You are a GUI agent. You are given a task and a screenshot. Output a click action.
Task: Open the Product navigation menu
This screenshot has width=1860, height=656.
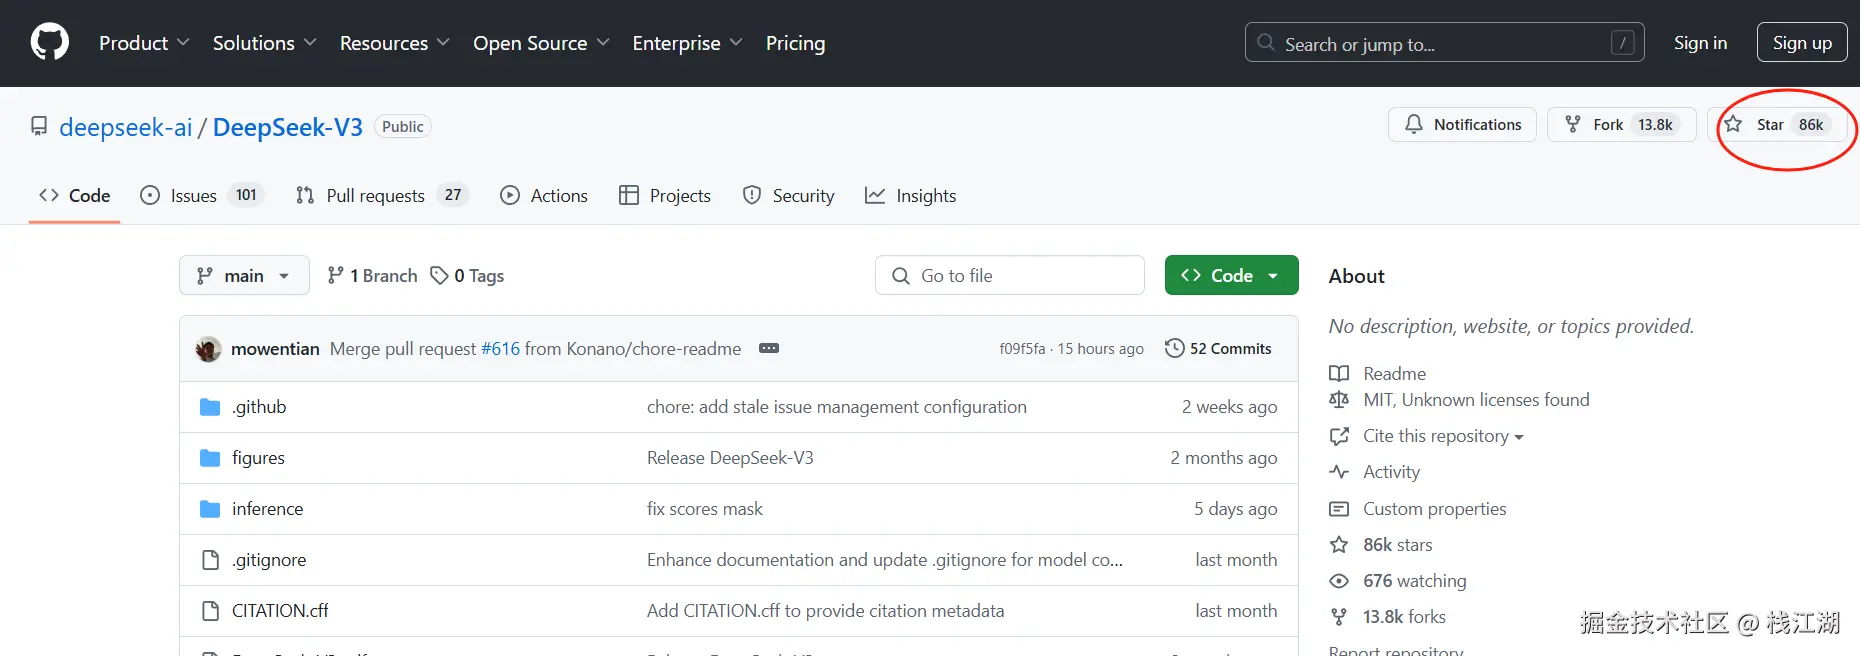[144, 43]
